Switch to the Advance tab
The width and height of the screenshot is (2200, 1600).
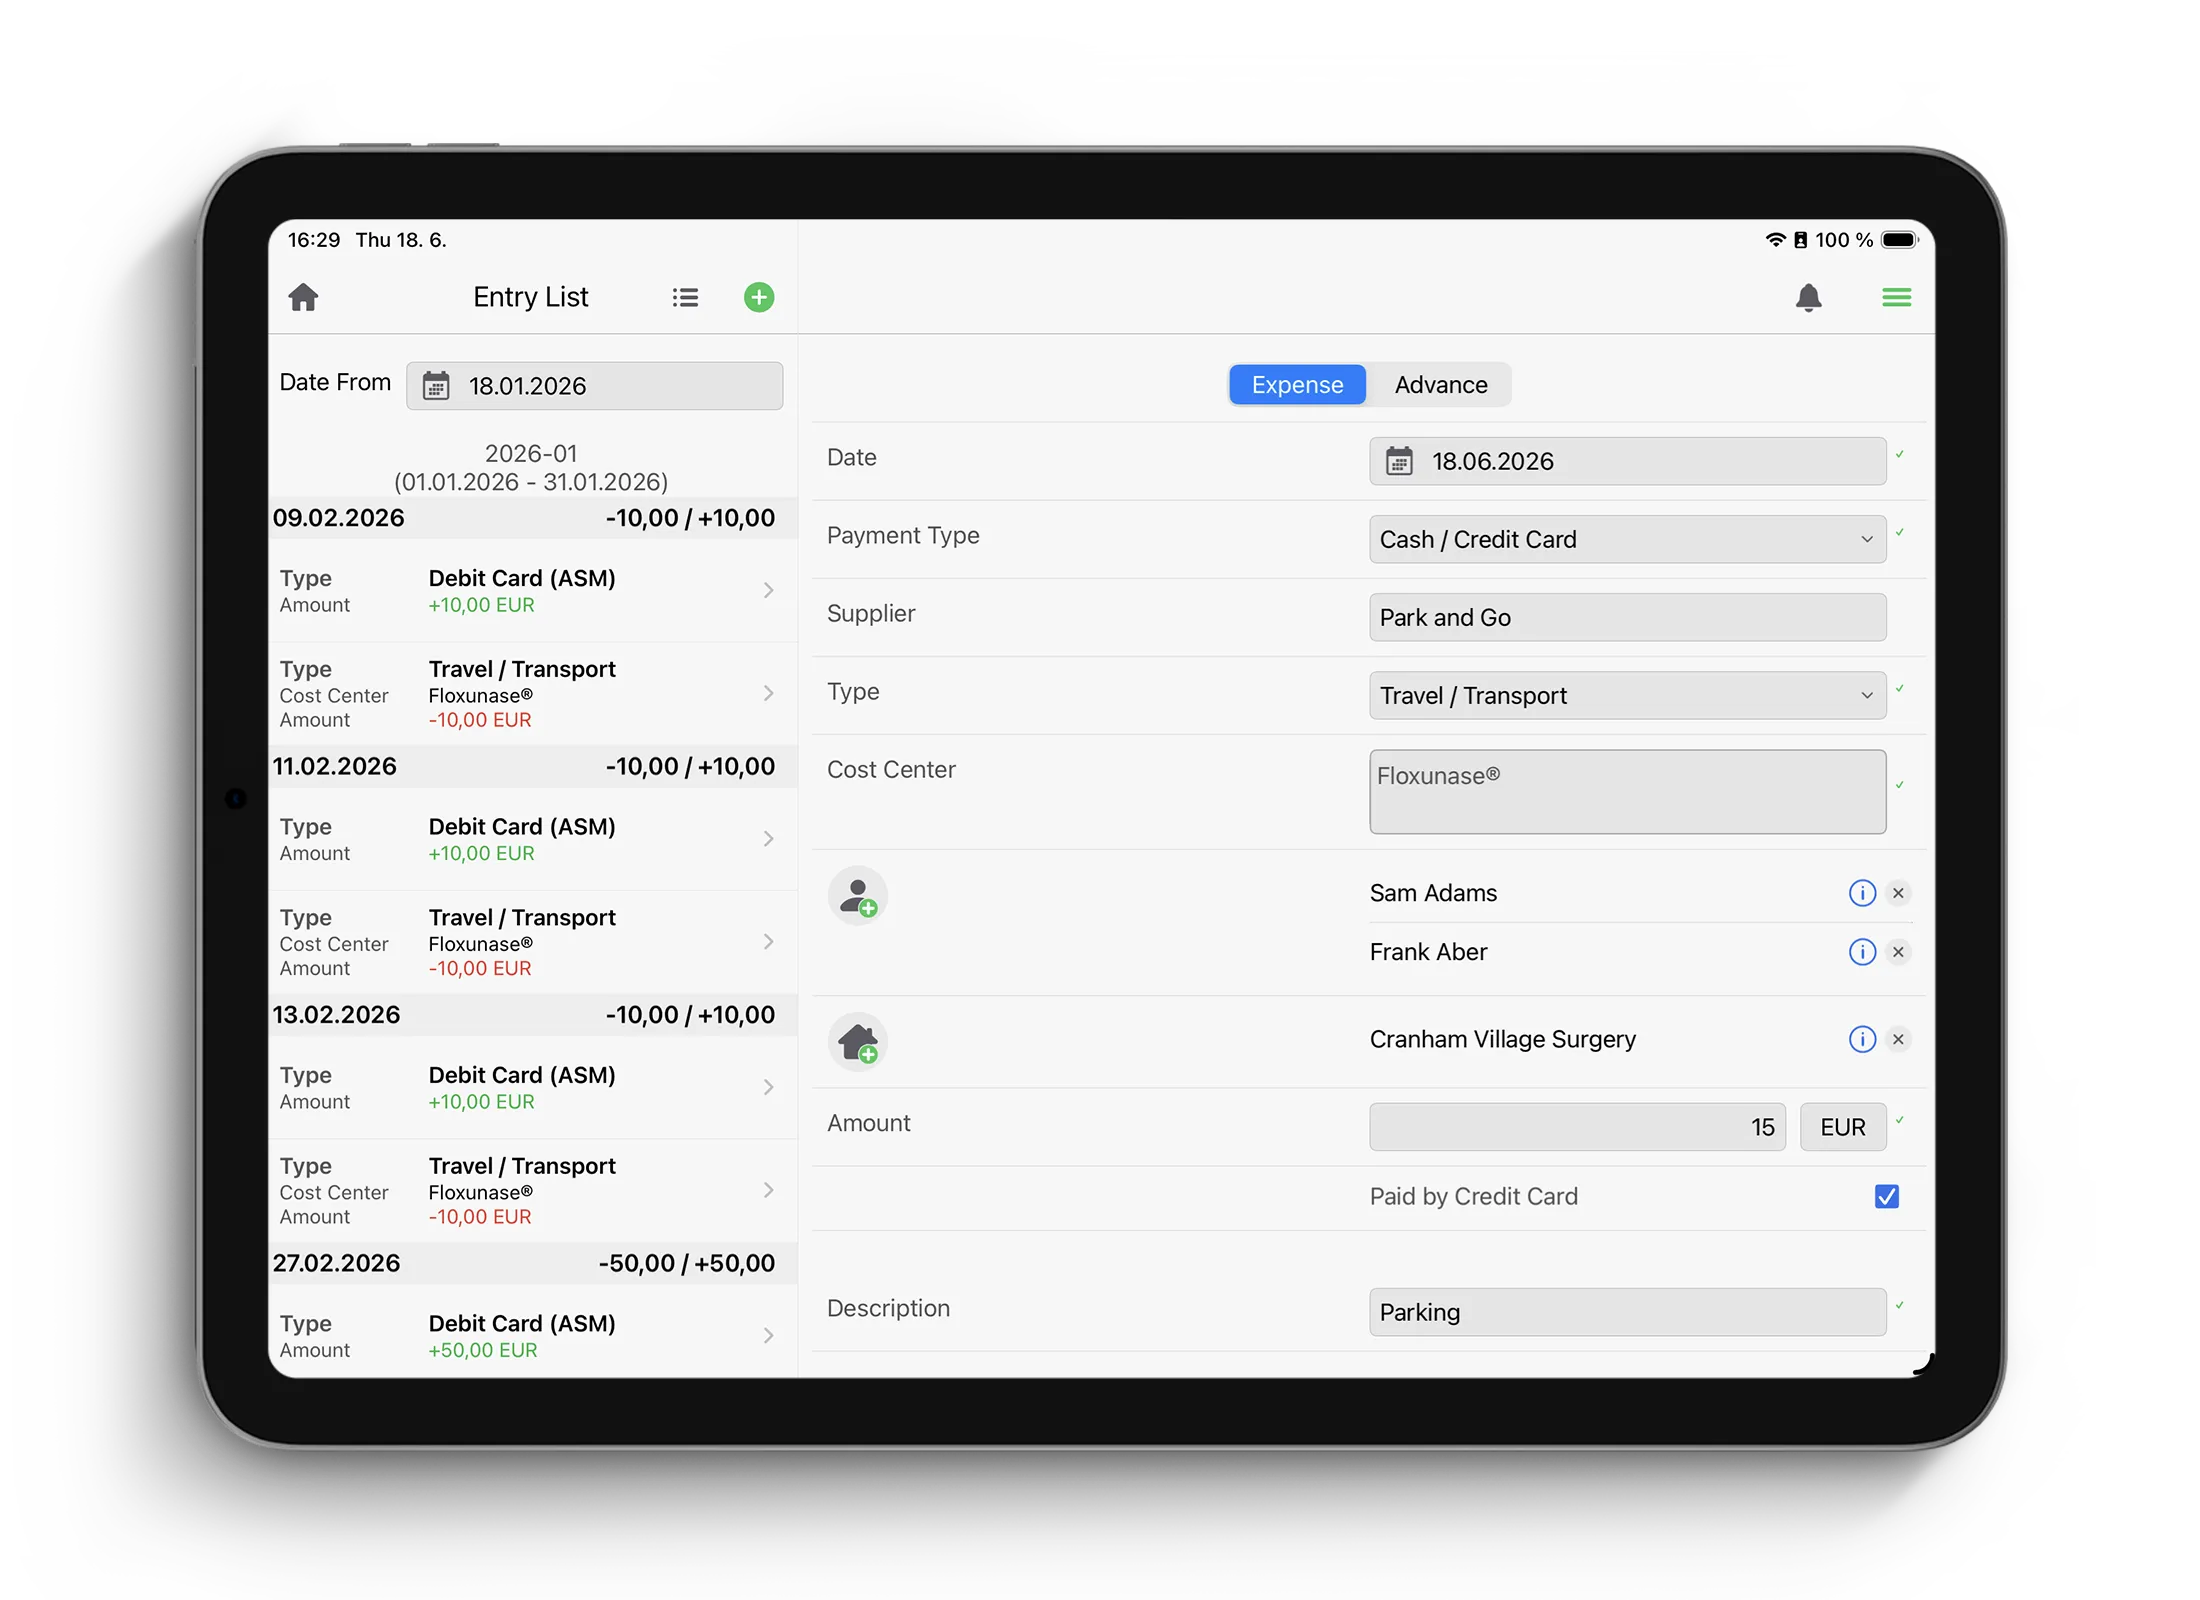point(1440,385)
